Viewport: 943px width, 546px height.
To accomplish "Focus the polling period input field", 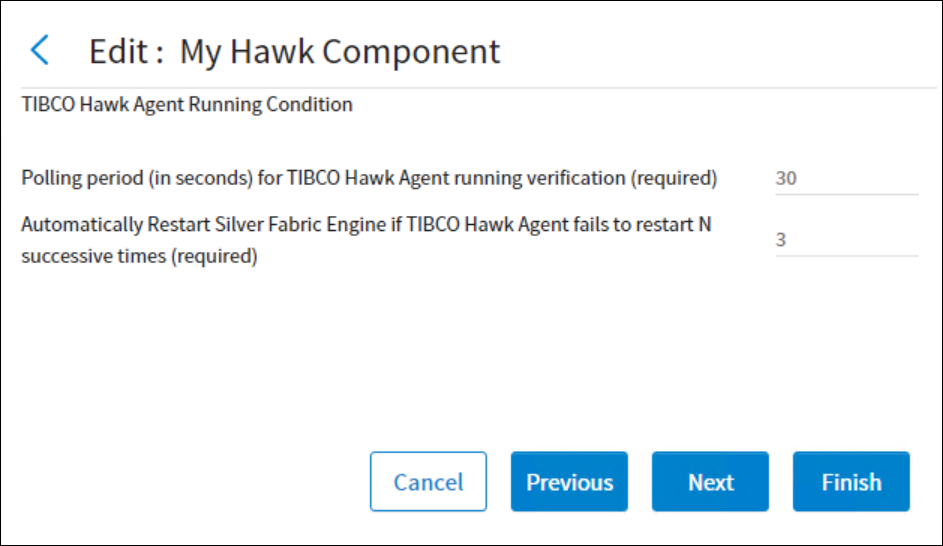I will pyautogui.click(x=845, y=179).
